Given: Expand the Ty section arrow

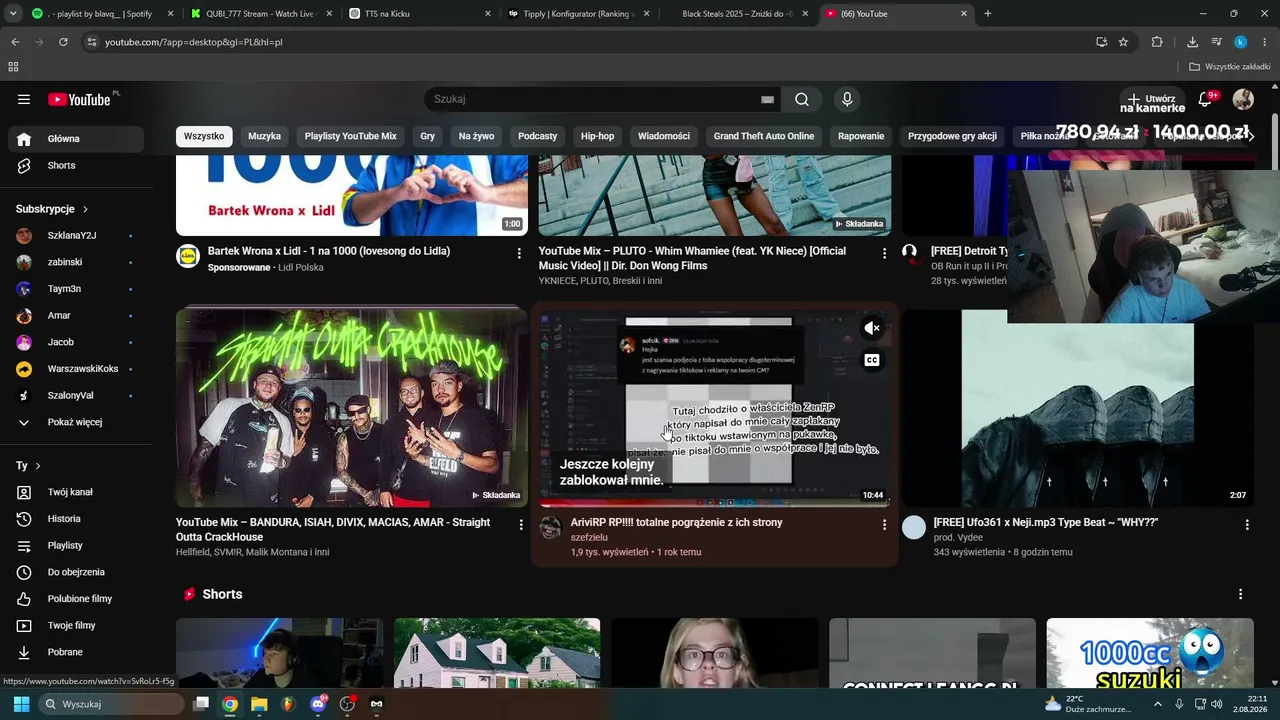Looking at the screenshot, I should point(38,466).
